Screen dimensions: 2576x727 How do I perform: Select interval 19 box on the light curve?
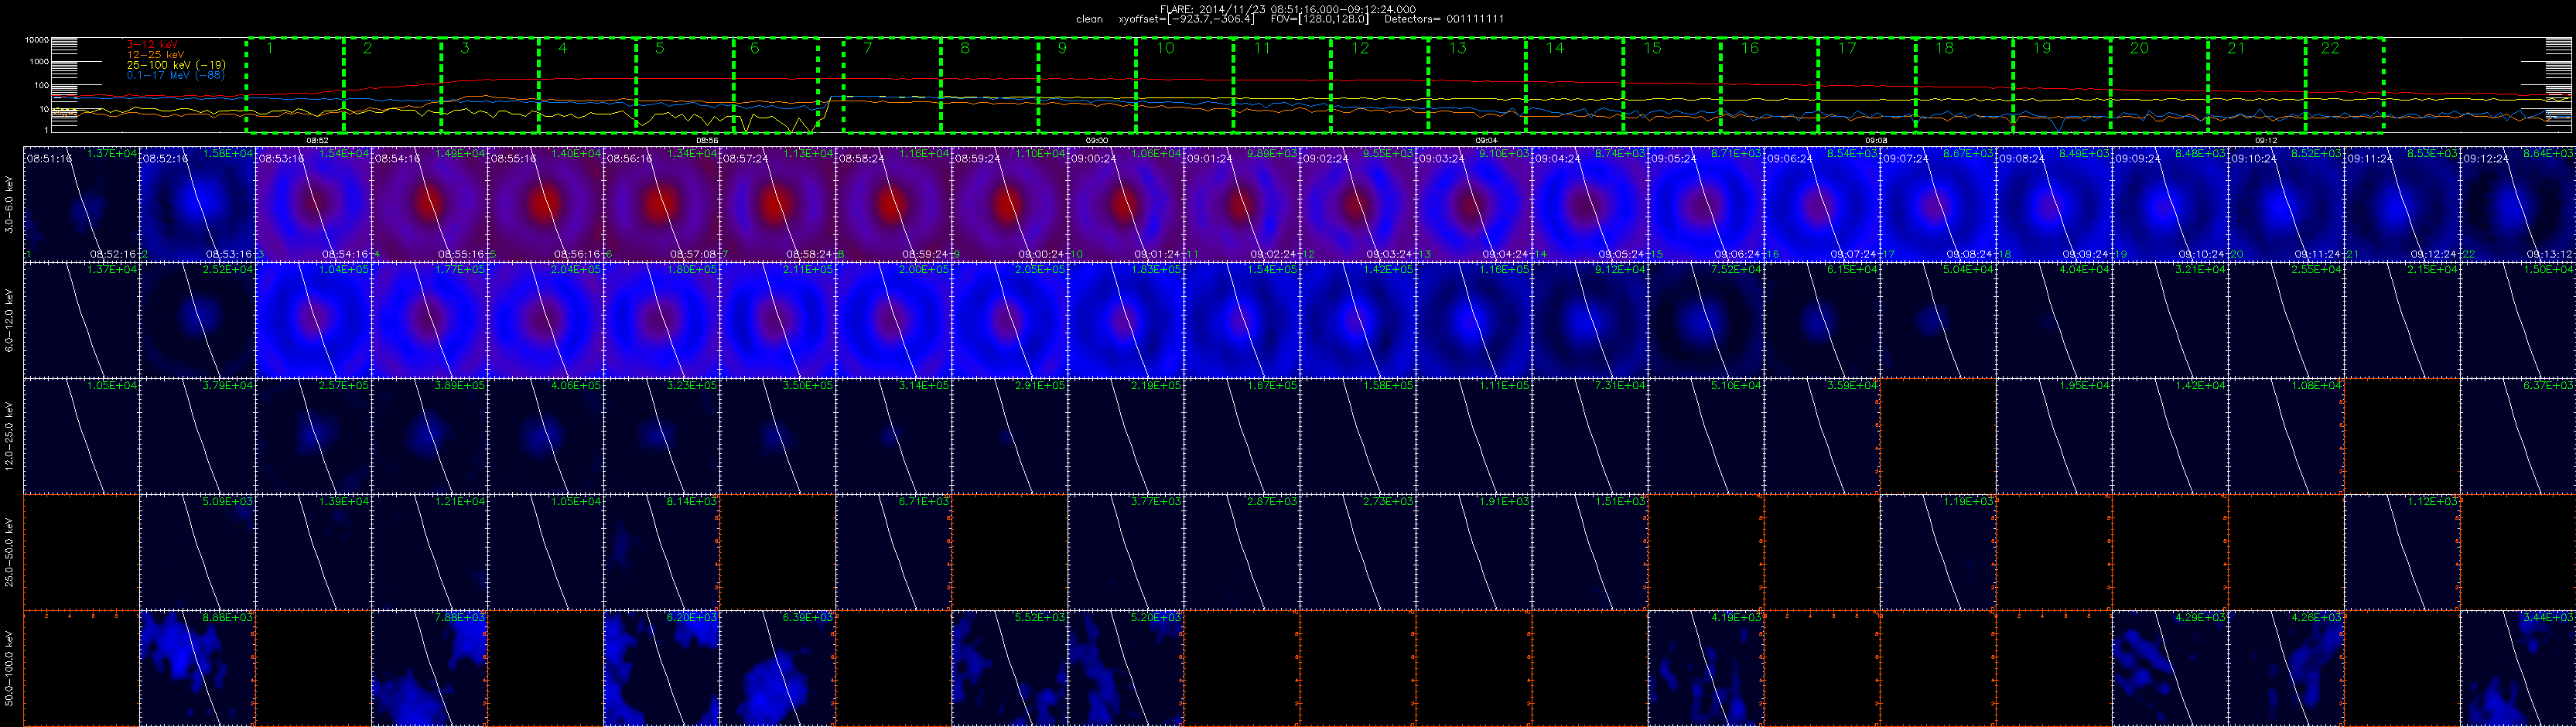pyautogui.click(x=2061, y=85)
